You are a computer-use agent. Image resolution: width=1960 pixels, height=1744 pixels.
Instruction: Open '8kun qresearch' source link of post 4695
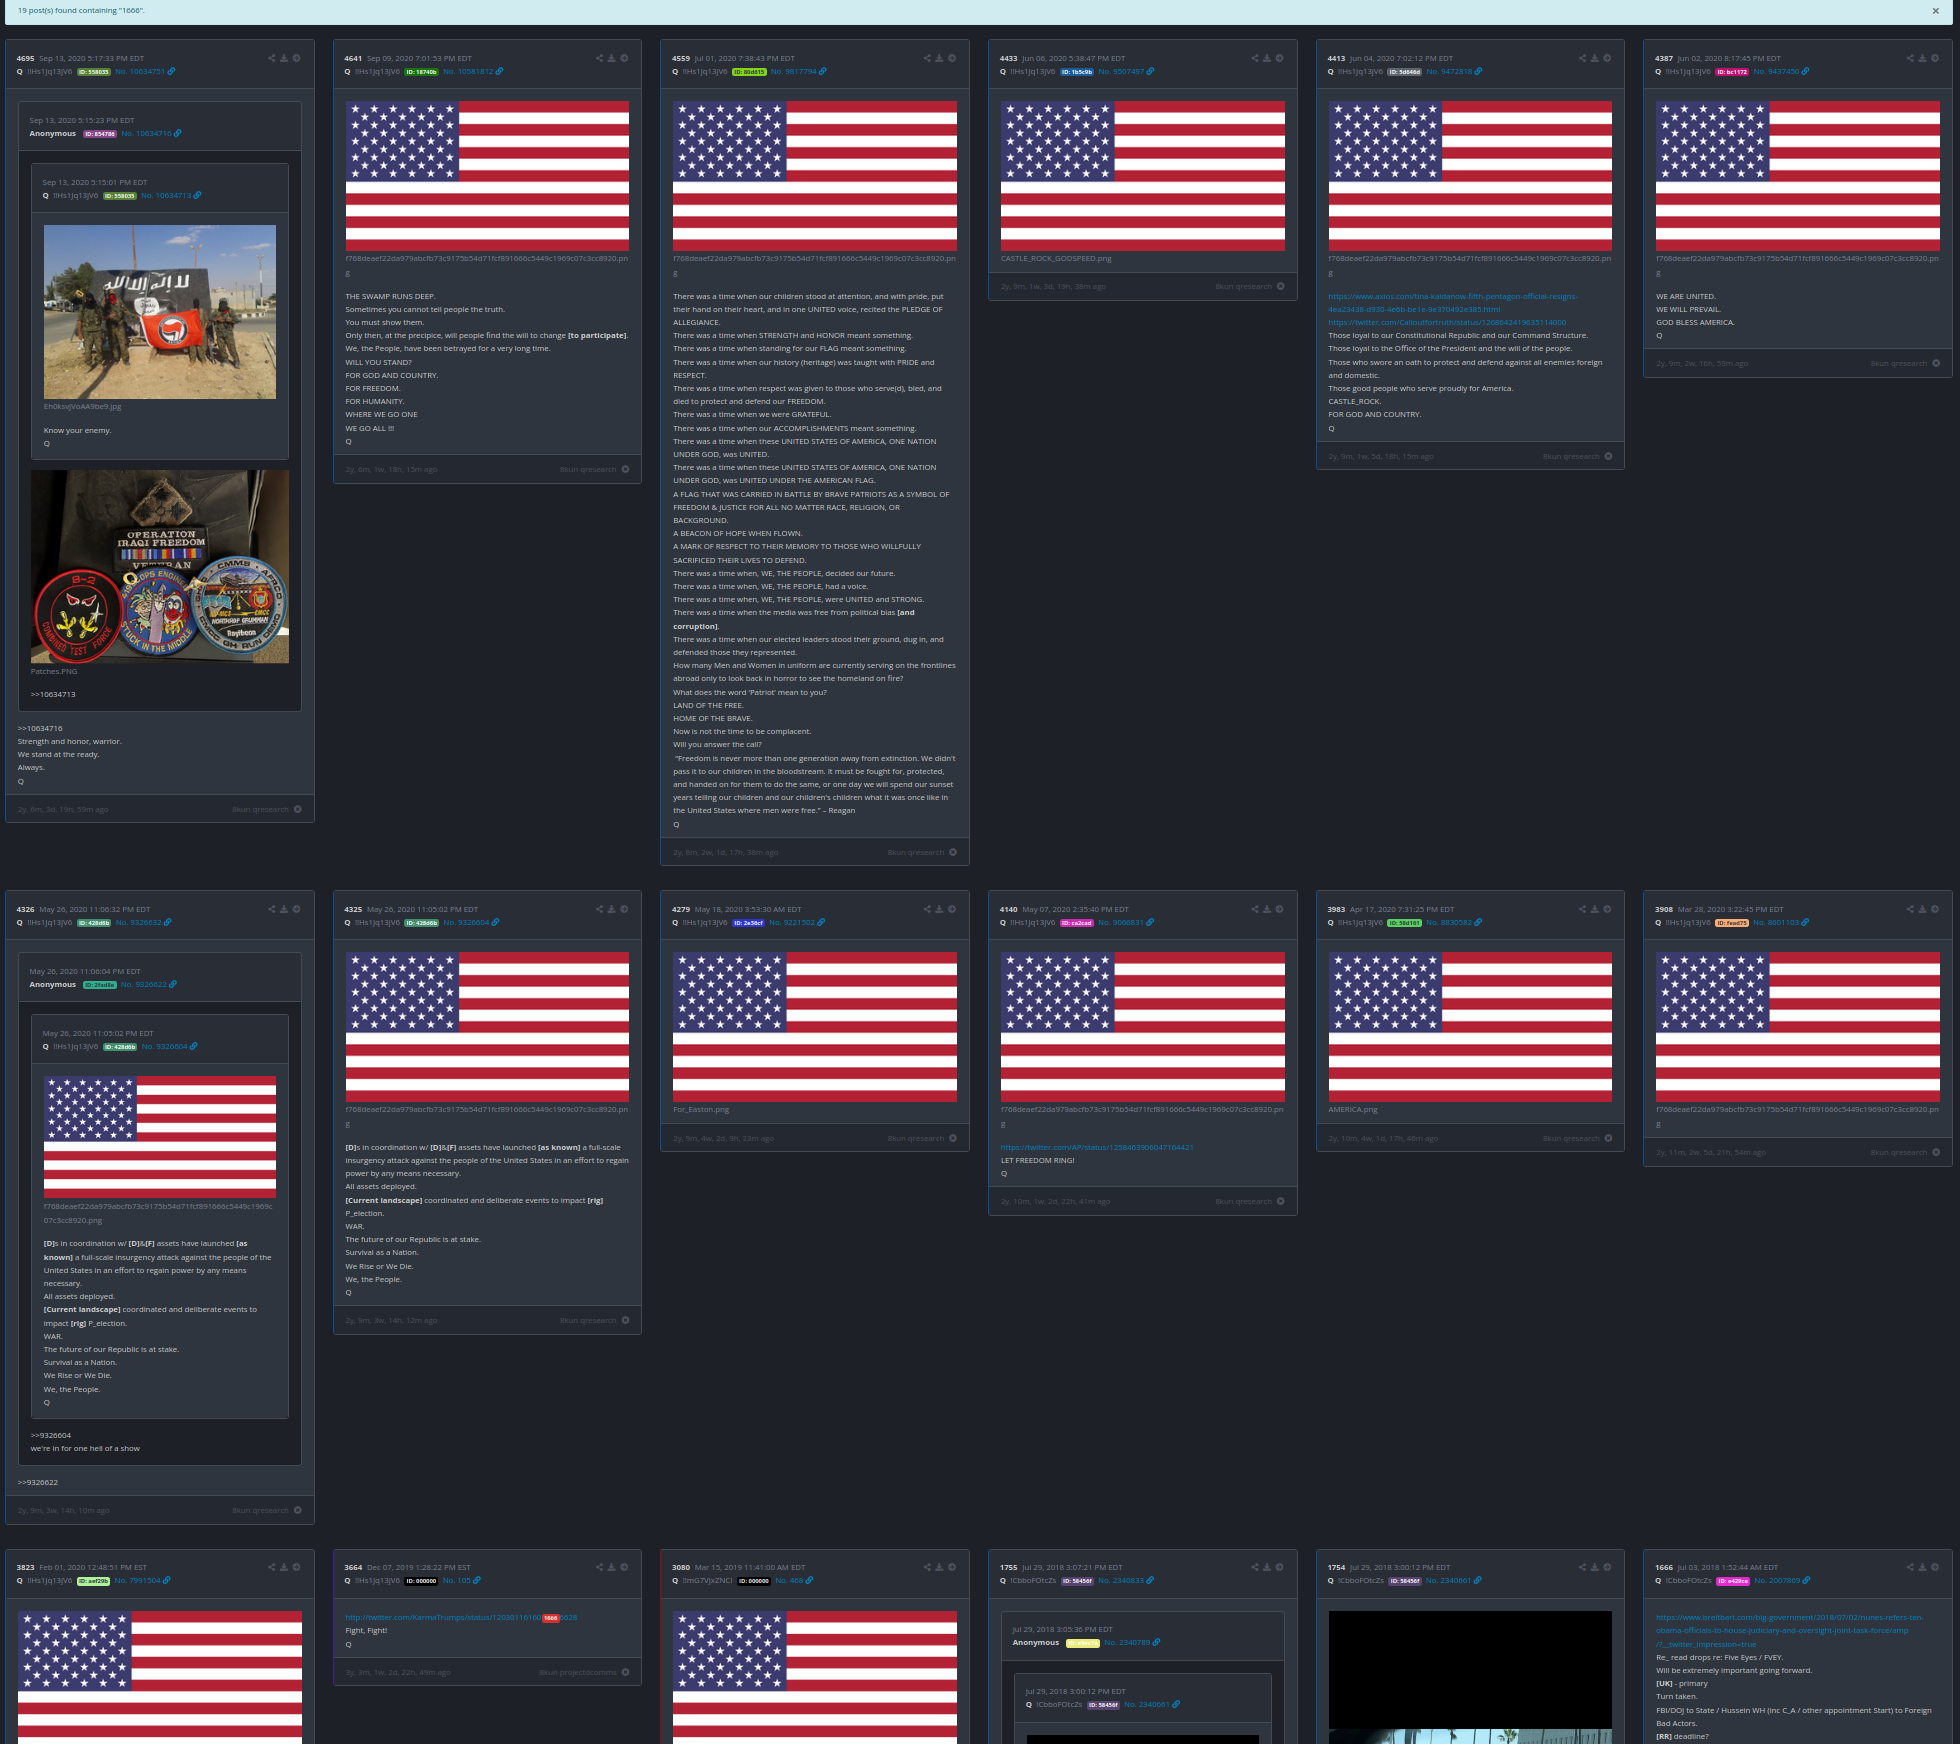click(260, 809)
